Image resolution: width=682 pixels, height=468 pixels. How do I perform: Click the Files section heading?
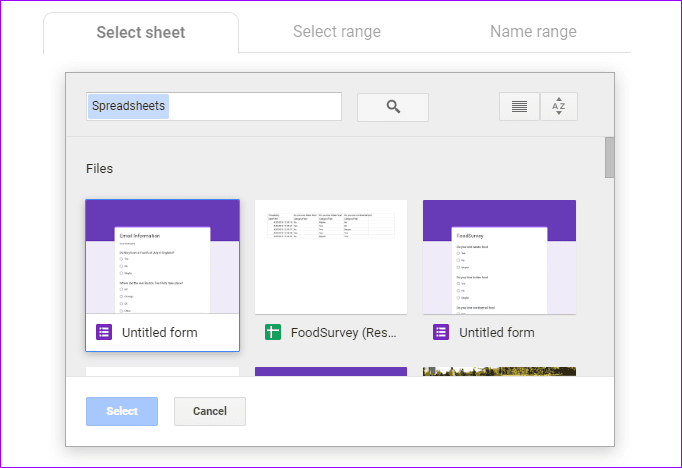point(100,169)
